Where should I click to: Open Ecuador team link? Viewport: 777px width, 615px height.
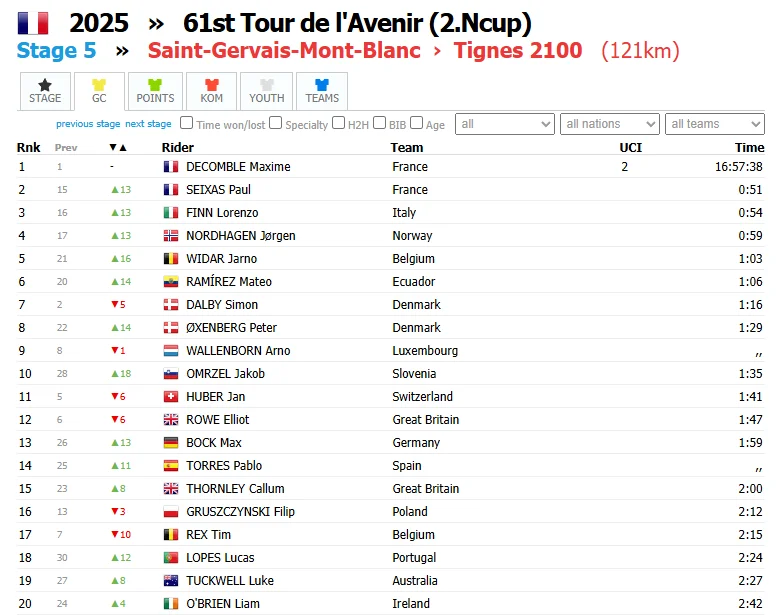[414, 281]
